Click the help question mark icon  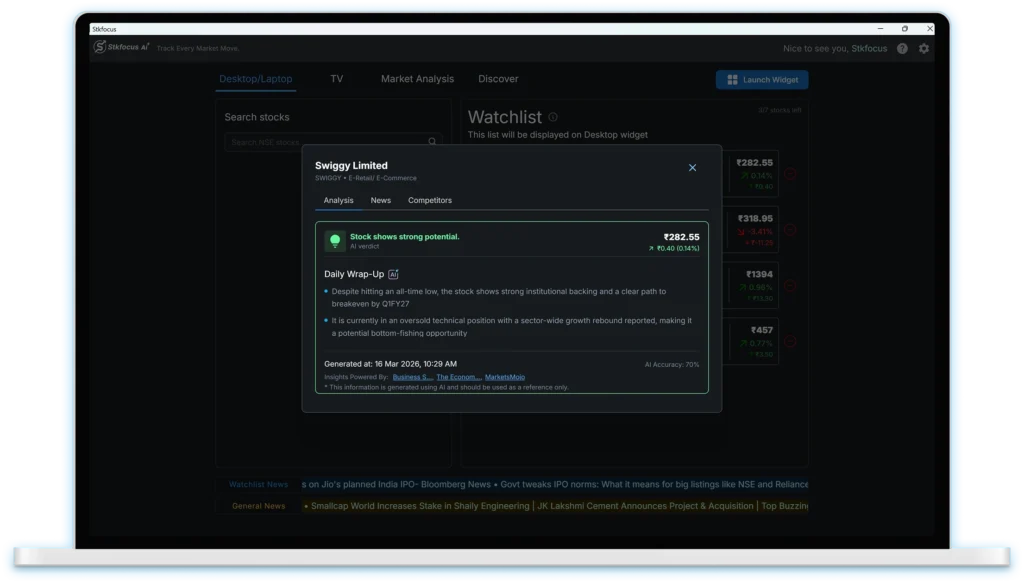(902, 48)
